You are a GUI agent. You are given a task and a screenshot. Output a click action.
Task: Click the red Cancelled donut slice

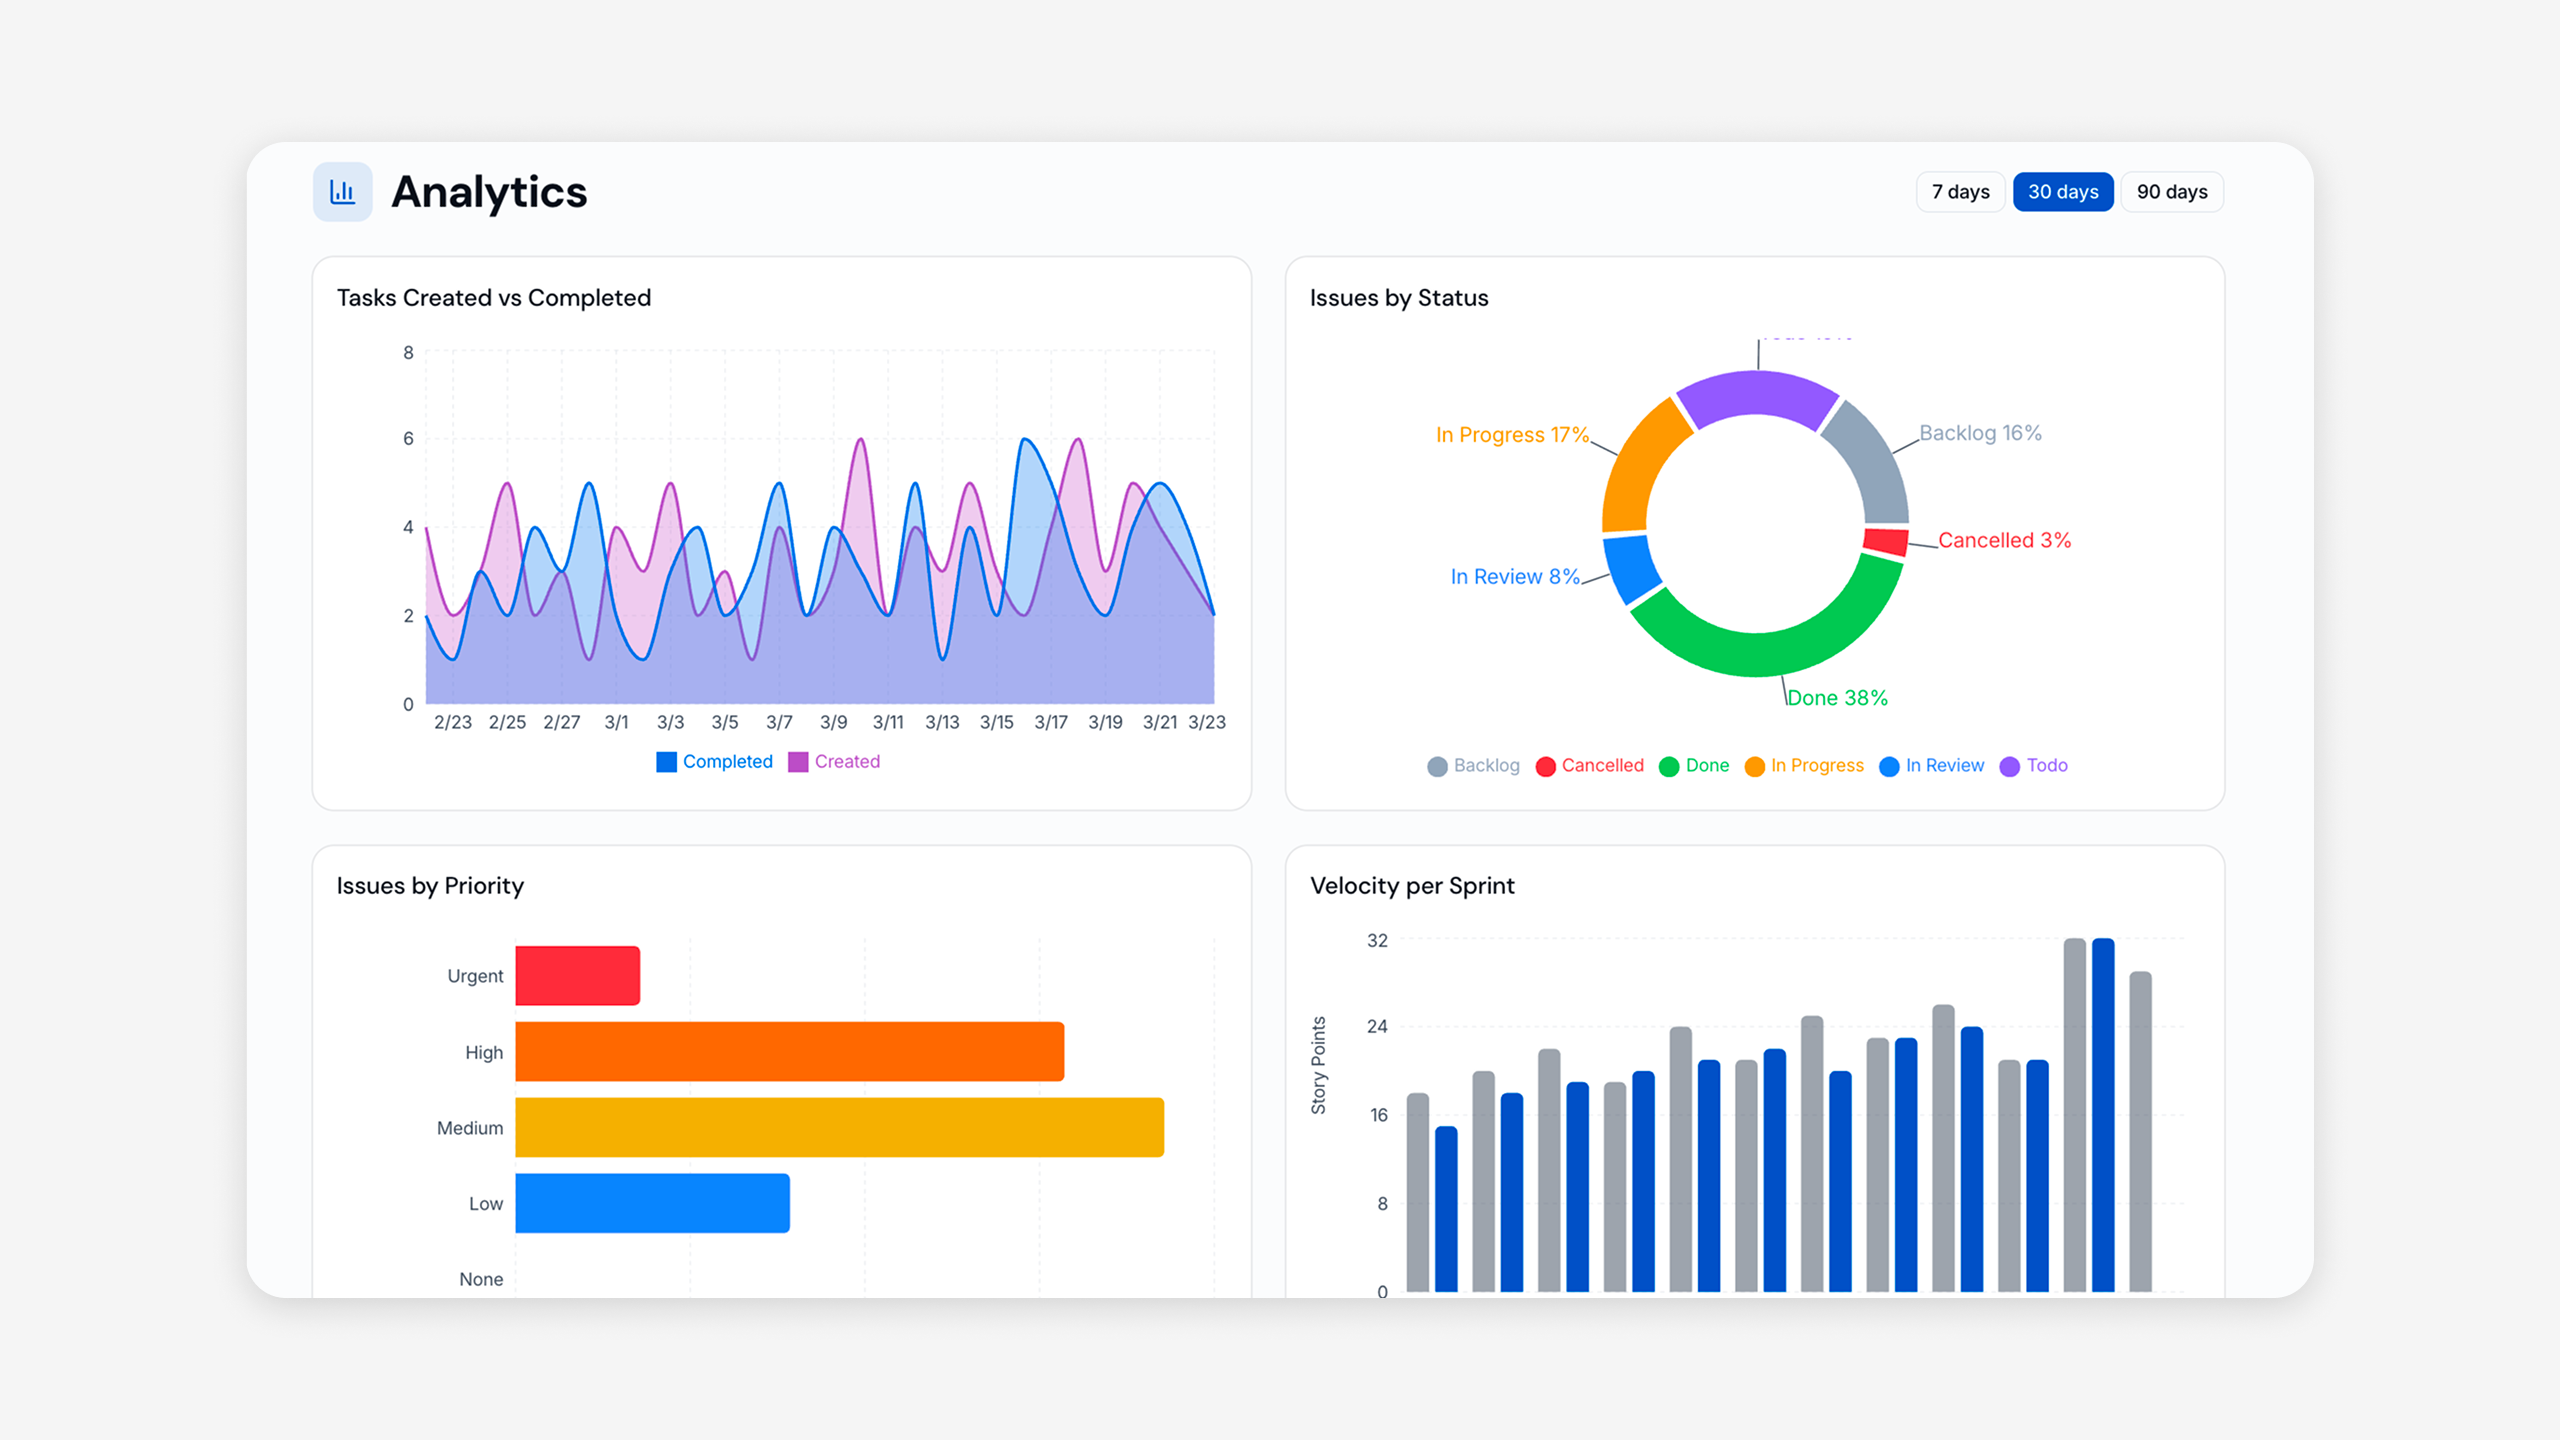1886,541
